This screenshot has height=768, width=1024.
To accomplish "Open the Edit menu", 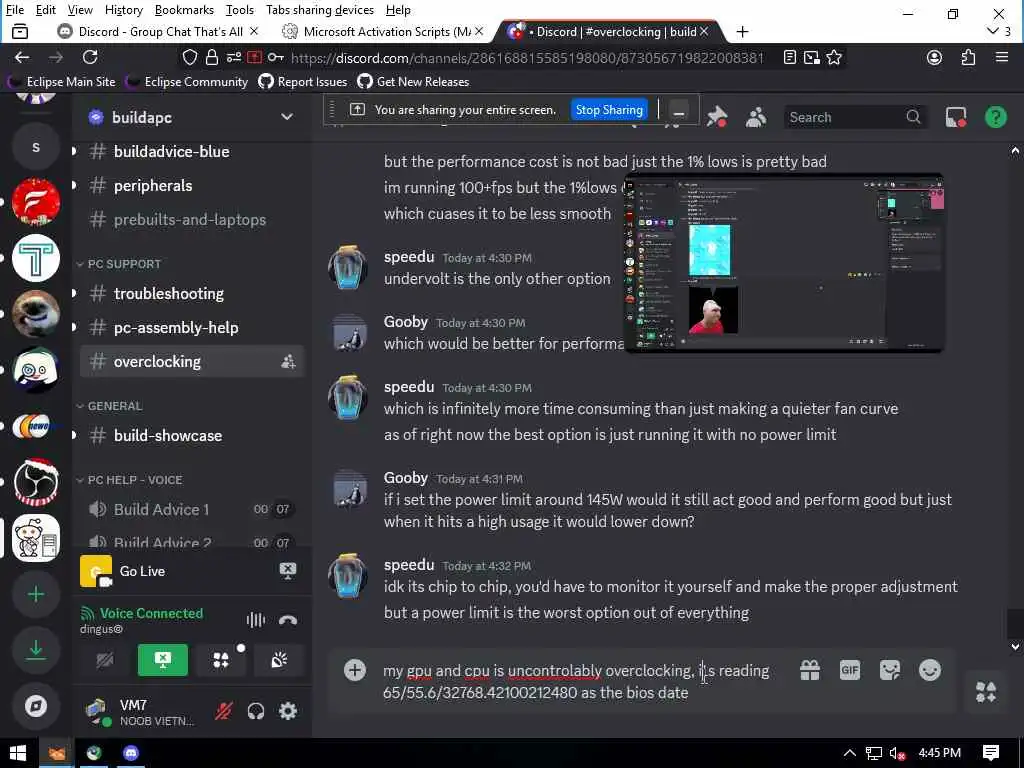I will tap(45, 10).
